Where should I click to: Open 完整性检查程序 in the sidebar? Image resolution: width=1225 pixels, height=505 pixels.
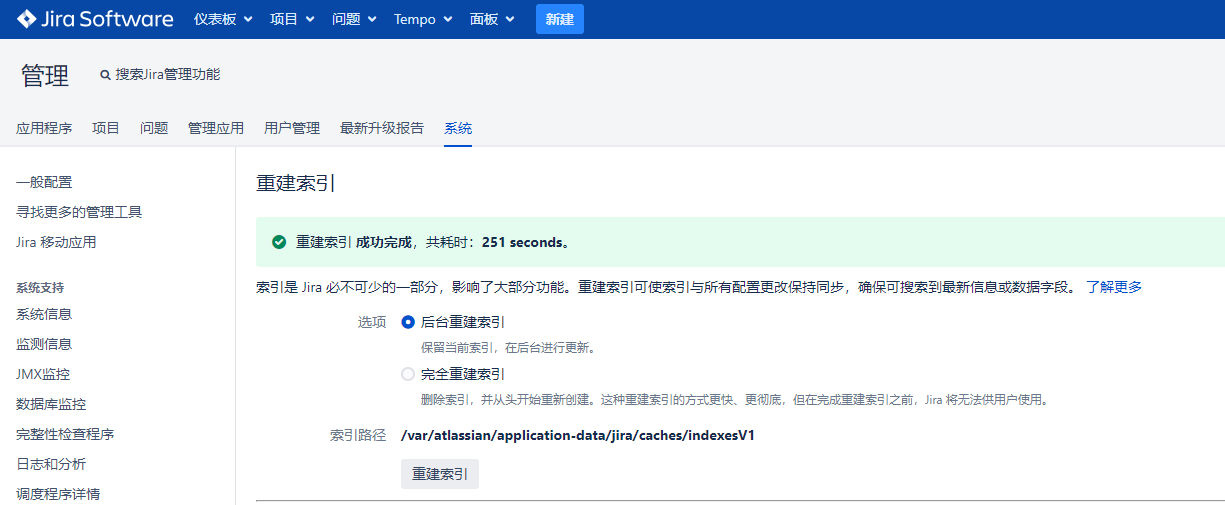65,434
